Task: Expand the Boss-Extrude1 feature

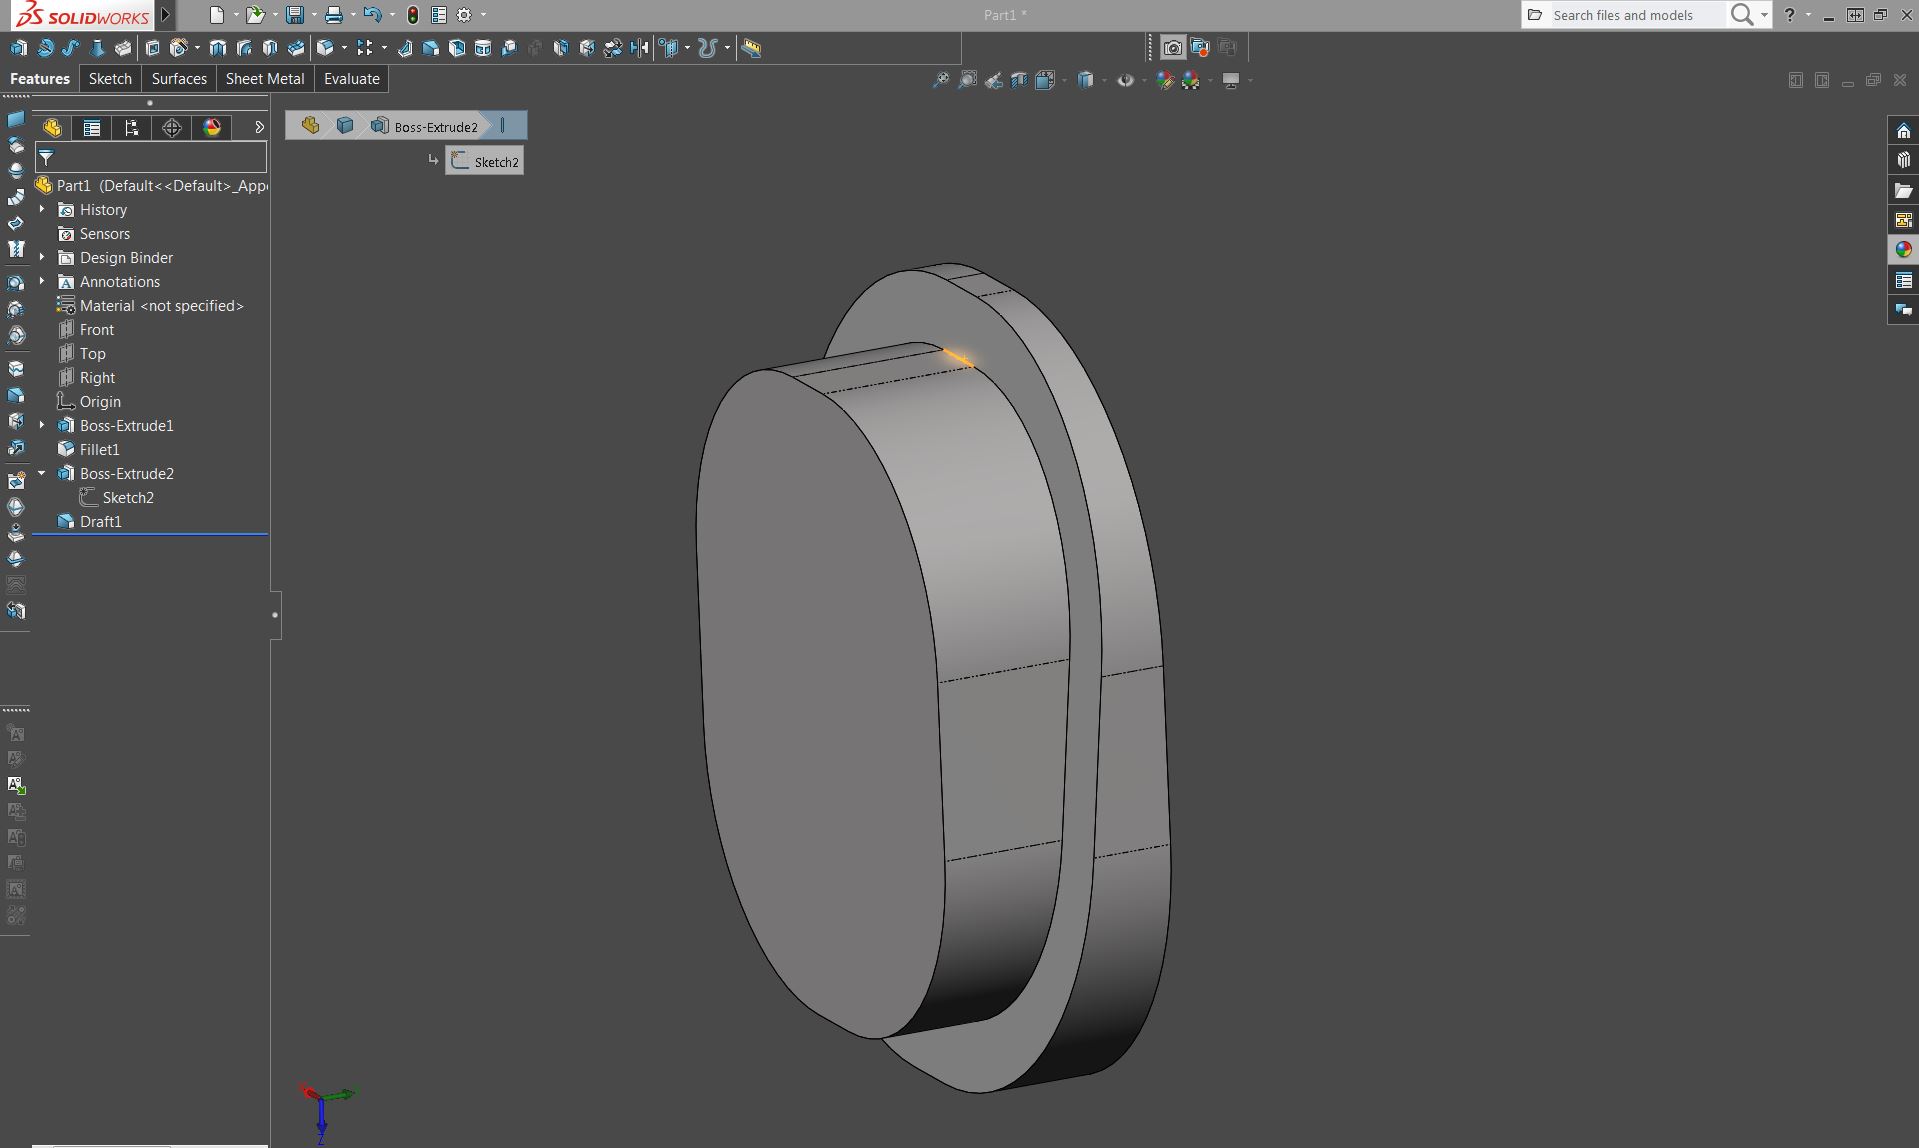Action: 42,425
